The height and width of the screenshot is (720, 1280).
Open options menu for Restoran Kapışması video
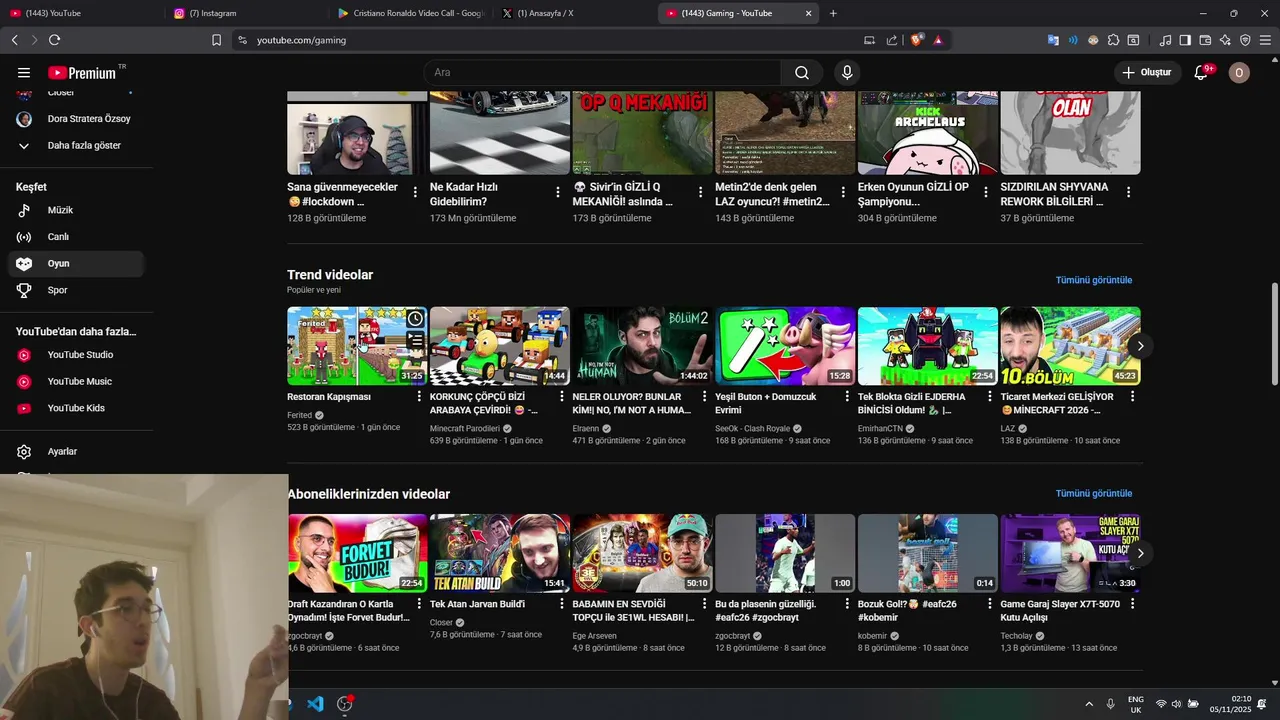pos(418,397)
